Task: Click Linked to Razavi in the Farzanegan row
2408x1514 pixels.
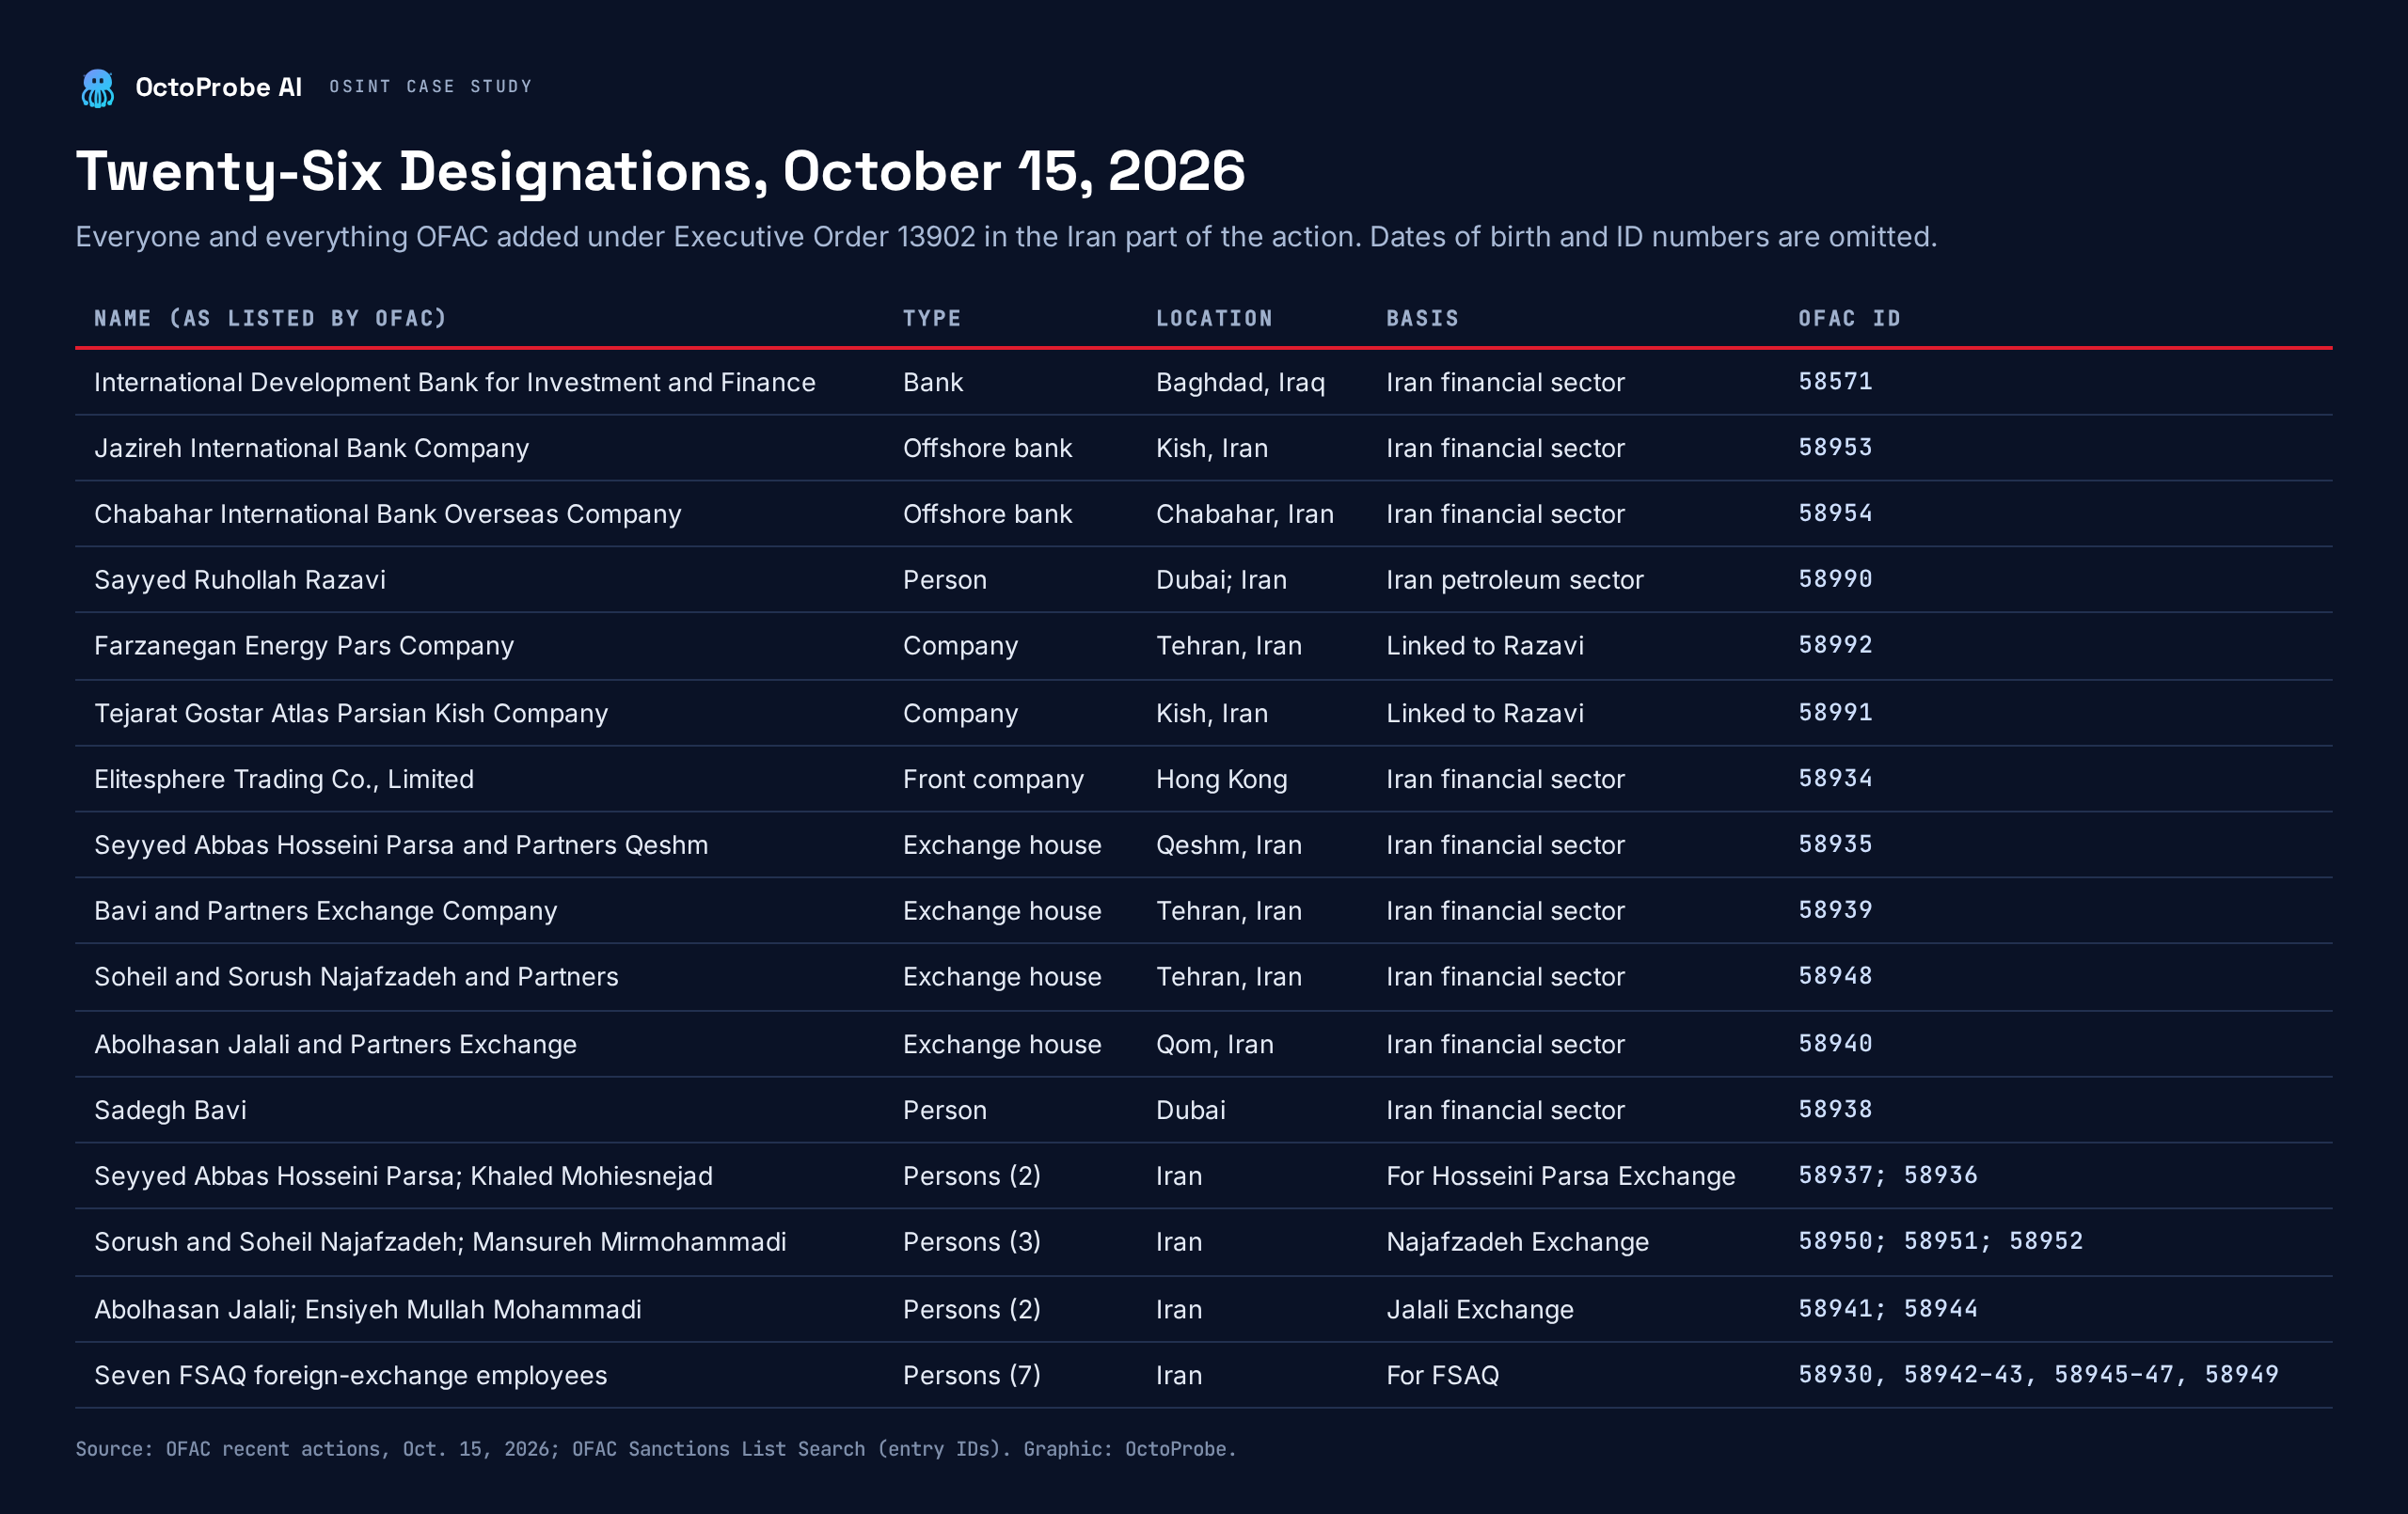Action: click(1484, 646)
